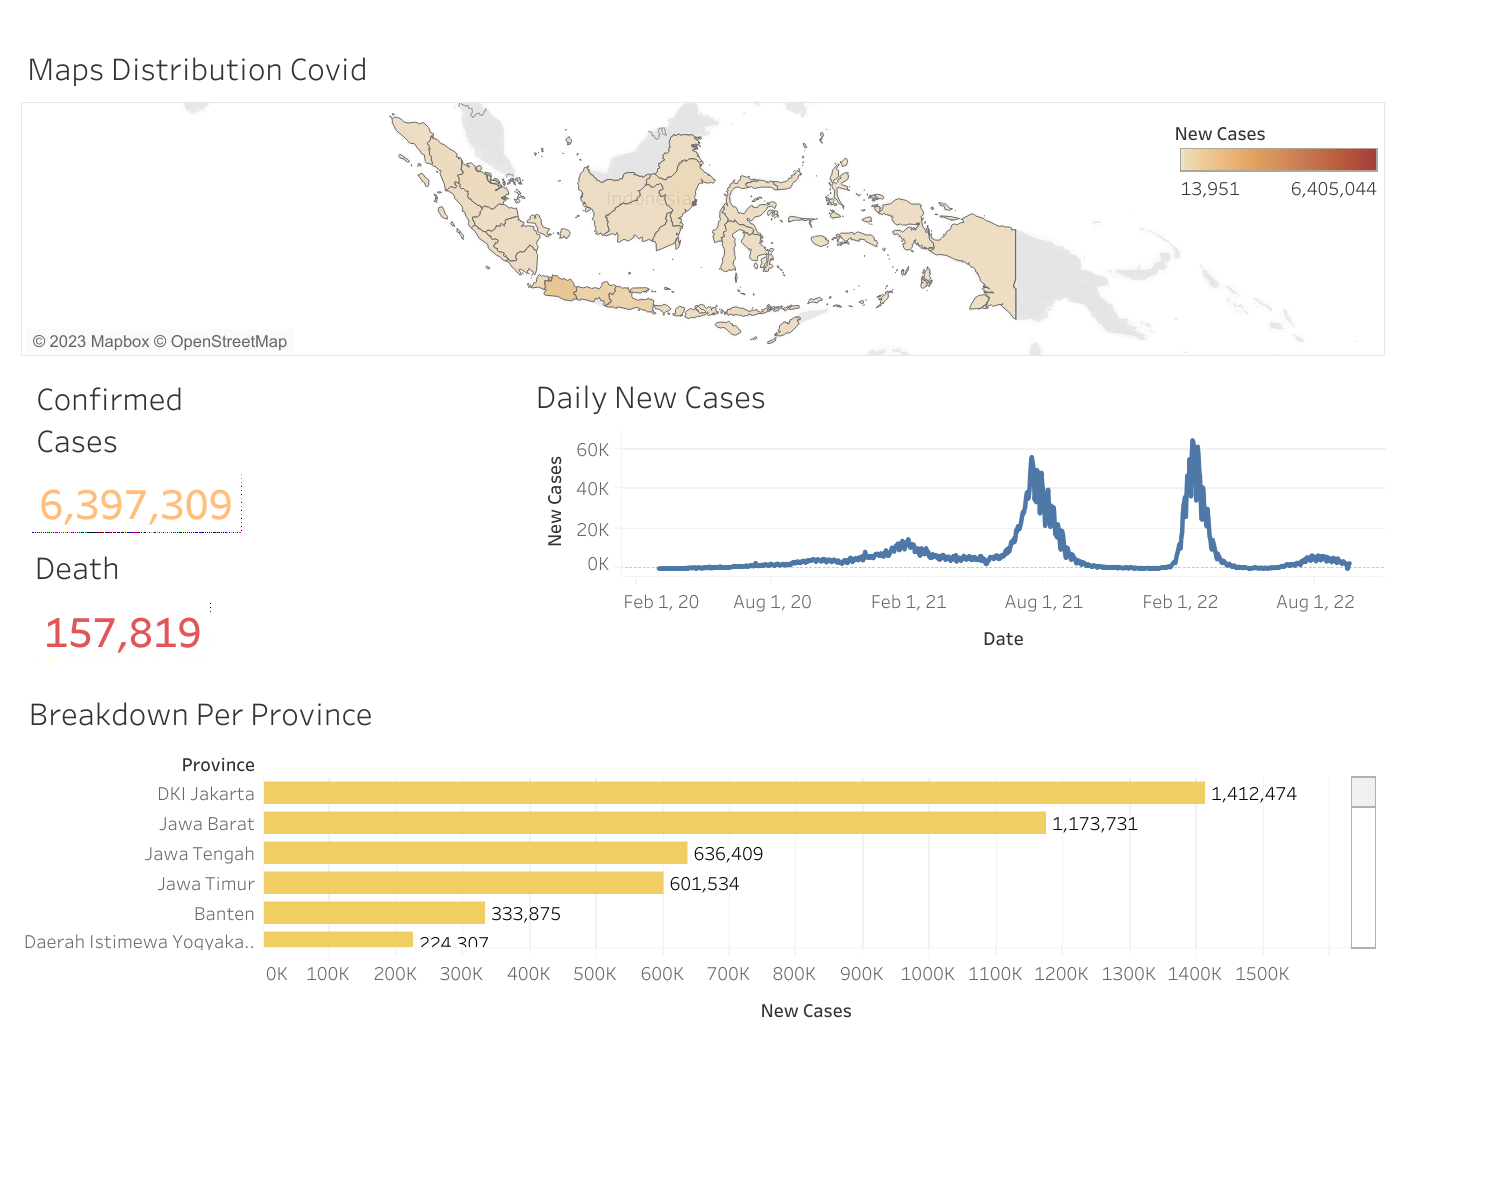Click the New Cases color legend gradient
1499x1199 pixels.
click(1278, 160)
